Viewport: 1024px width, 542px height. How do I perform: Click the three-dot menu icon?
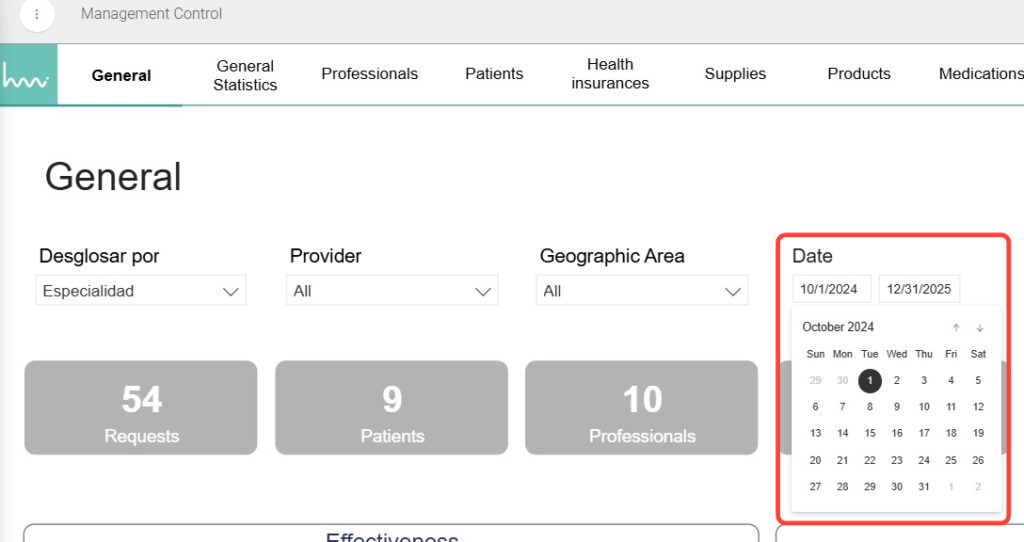coord(37,15)
